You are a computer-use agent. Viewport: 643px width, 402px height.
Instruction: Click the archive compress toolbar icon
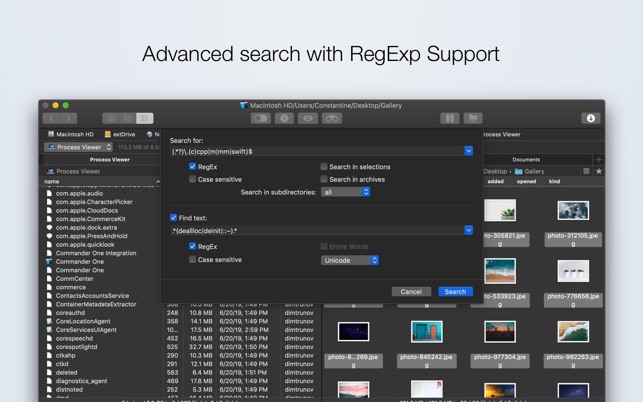coord(450,118)
